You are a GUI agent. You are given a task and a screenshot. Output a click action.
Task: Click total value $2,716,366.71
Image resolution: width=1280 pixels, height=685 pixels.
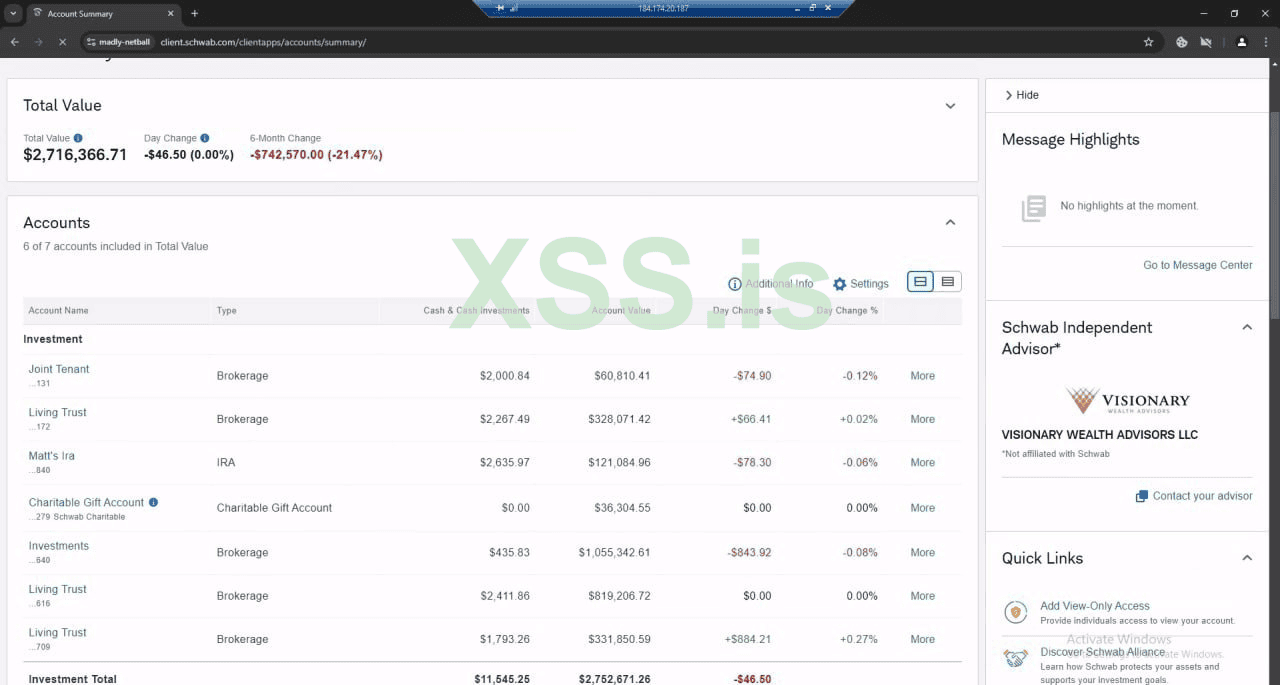coord(75,155)
